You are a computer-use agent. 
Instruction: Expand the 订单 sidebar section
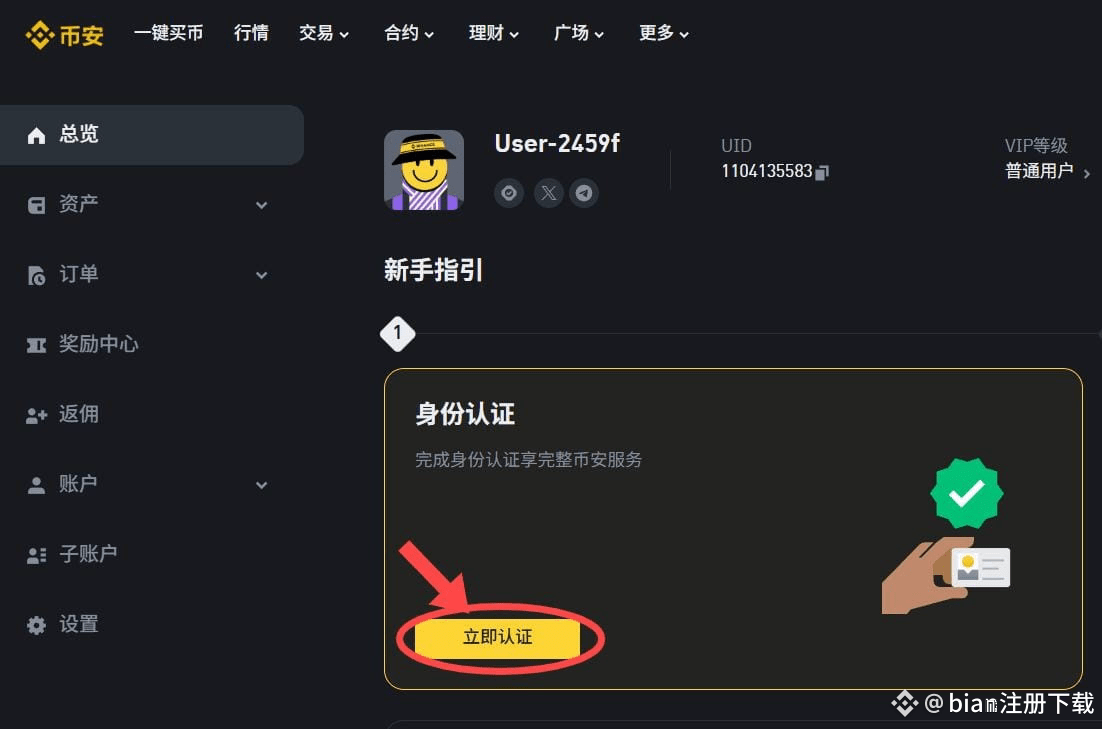[x=261, y=275]
